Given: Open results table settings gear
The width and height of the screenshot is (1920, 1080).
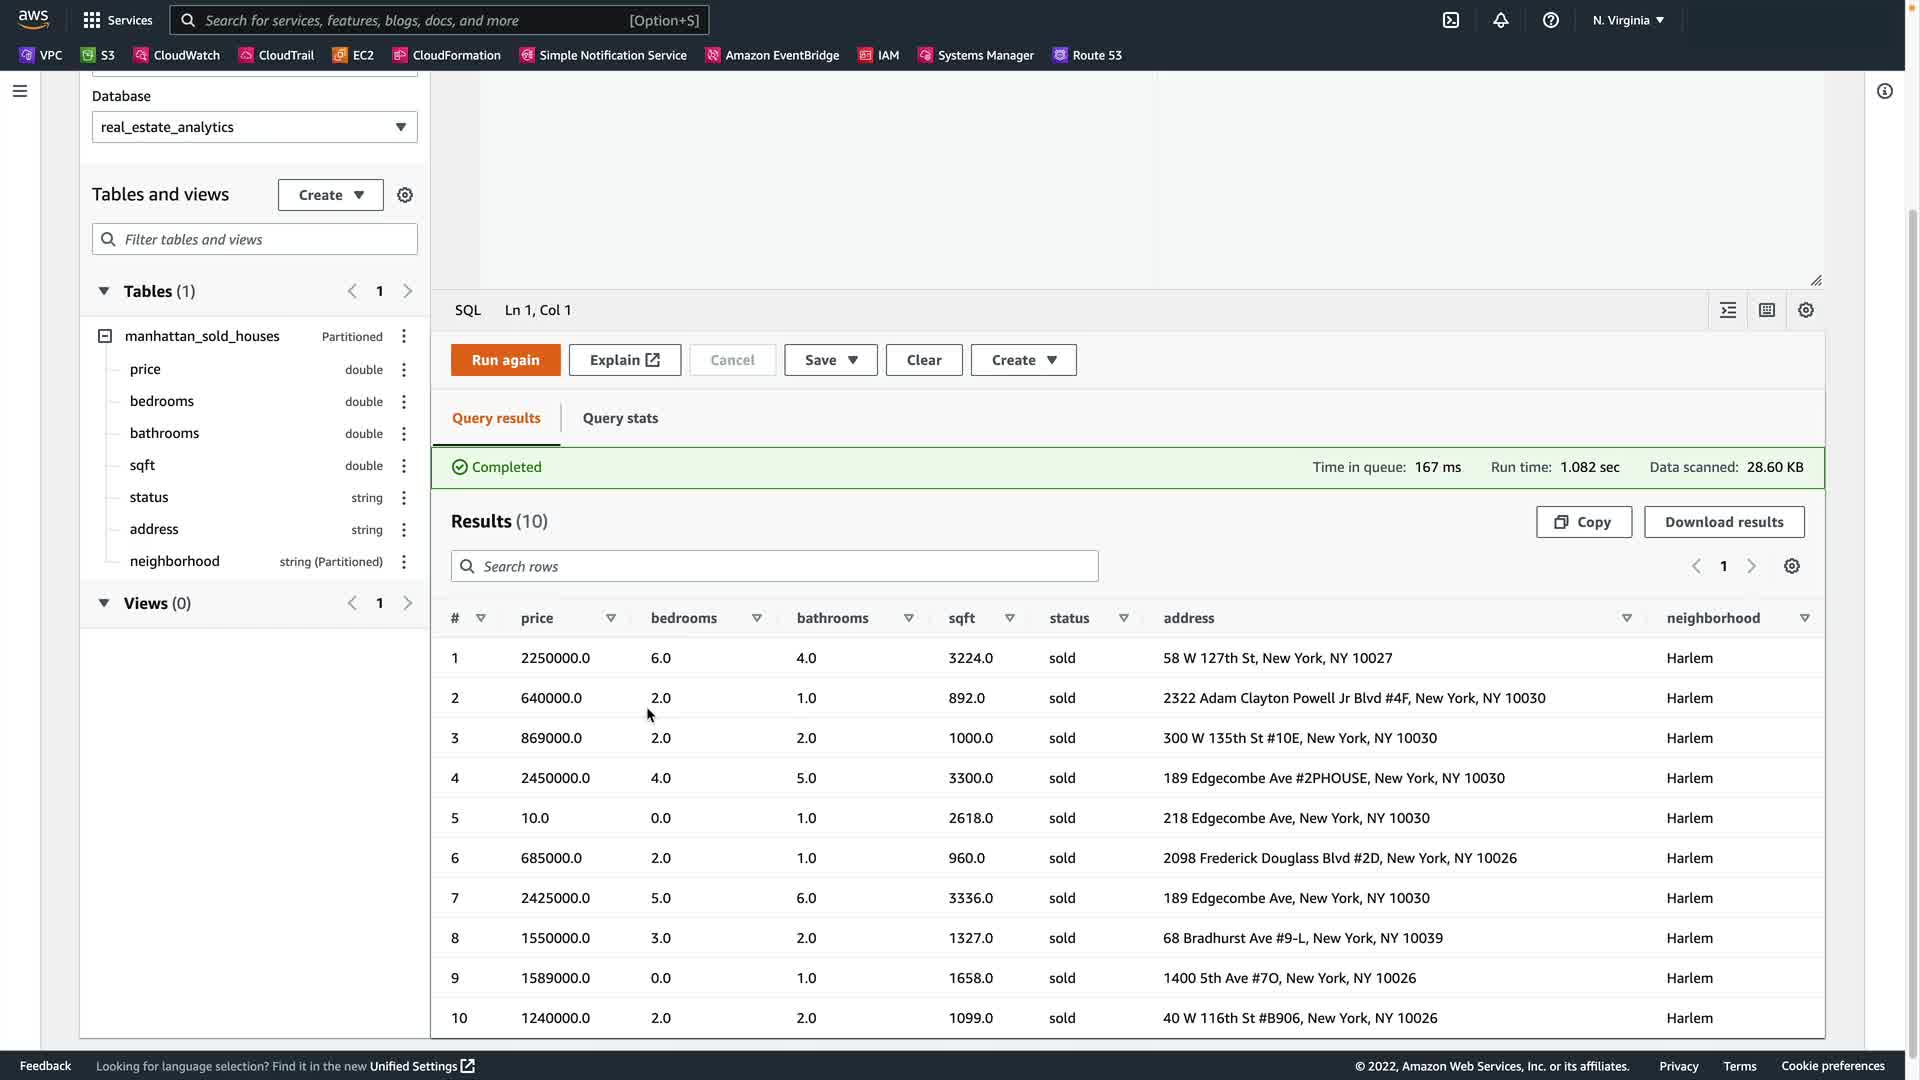Looking at the screenshot, I should pyautogui.click(x=1791, y=566).
